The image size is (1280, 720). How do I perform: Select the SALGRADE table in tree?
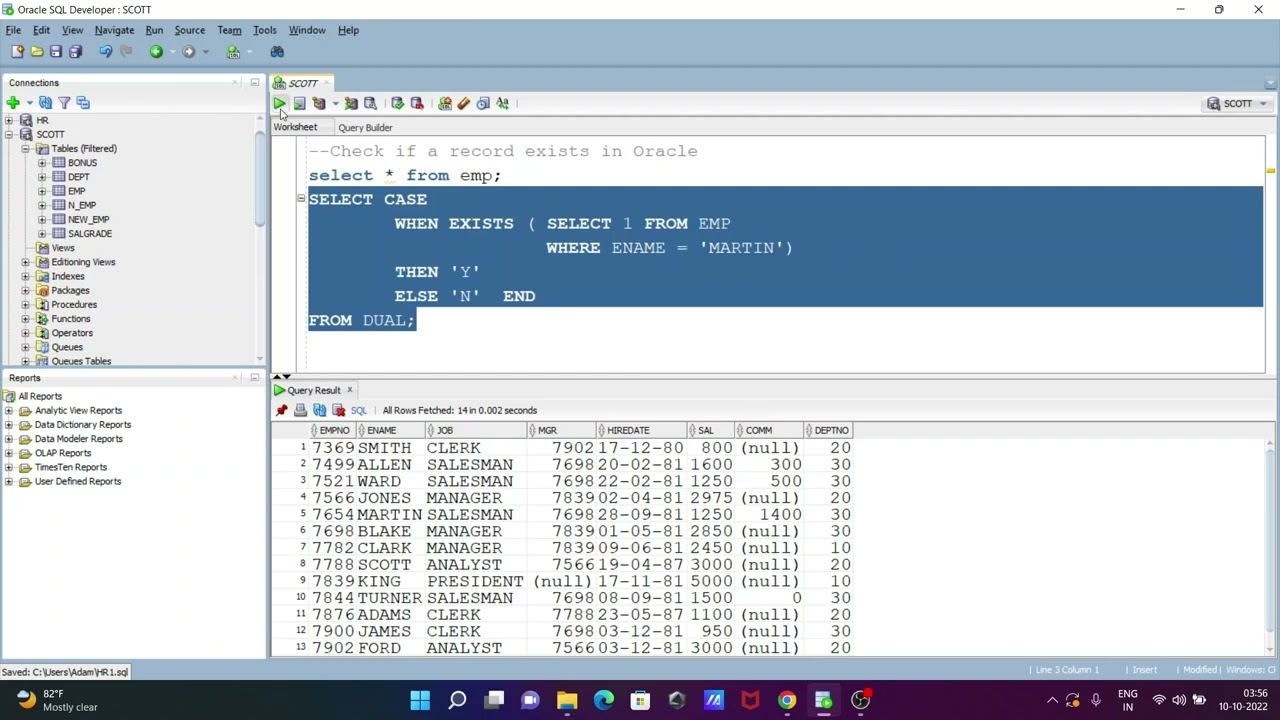pos(90,233)
